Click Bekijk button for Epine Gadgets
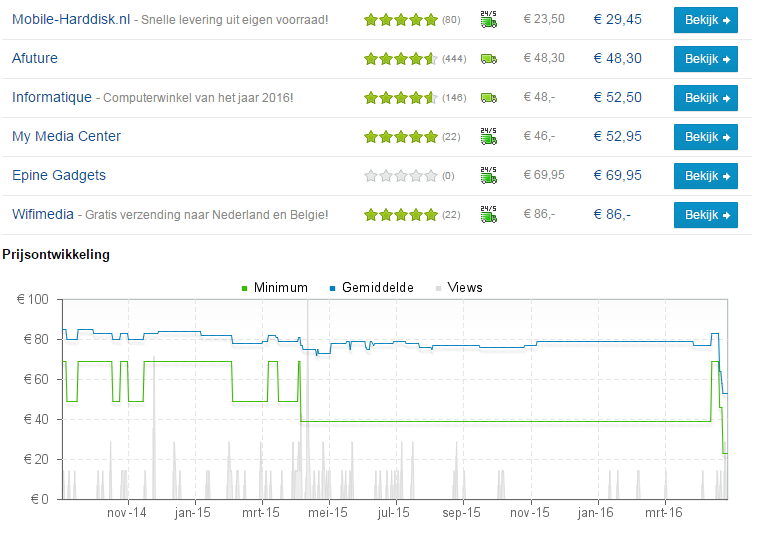763x538 pixels. pos(706,176)
